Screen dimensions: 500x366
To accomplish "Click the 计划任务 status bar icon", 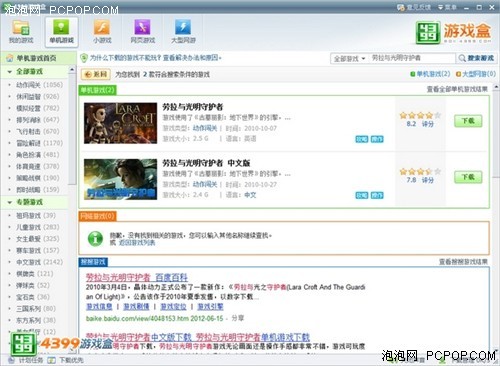I will click(x=12, y=360).
